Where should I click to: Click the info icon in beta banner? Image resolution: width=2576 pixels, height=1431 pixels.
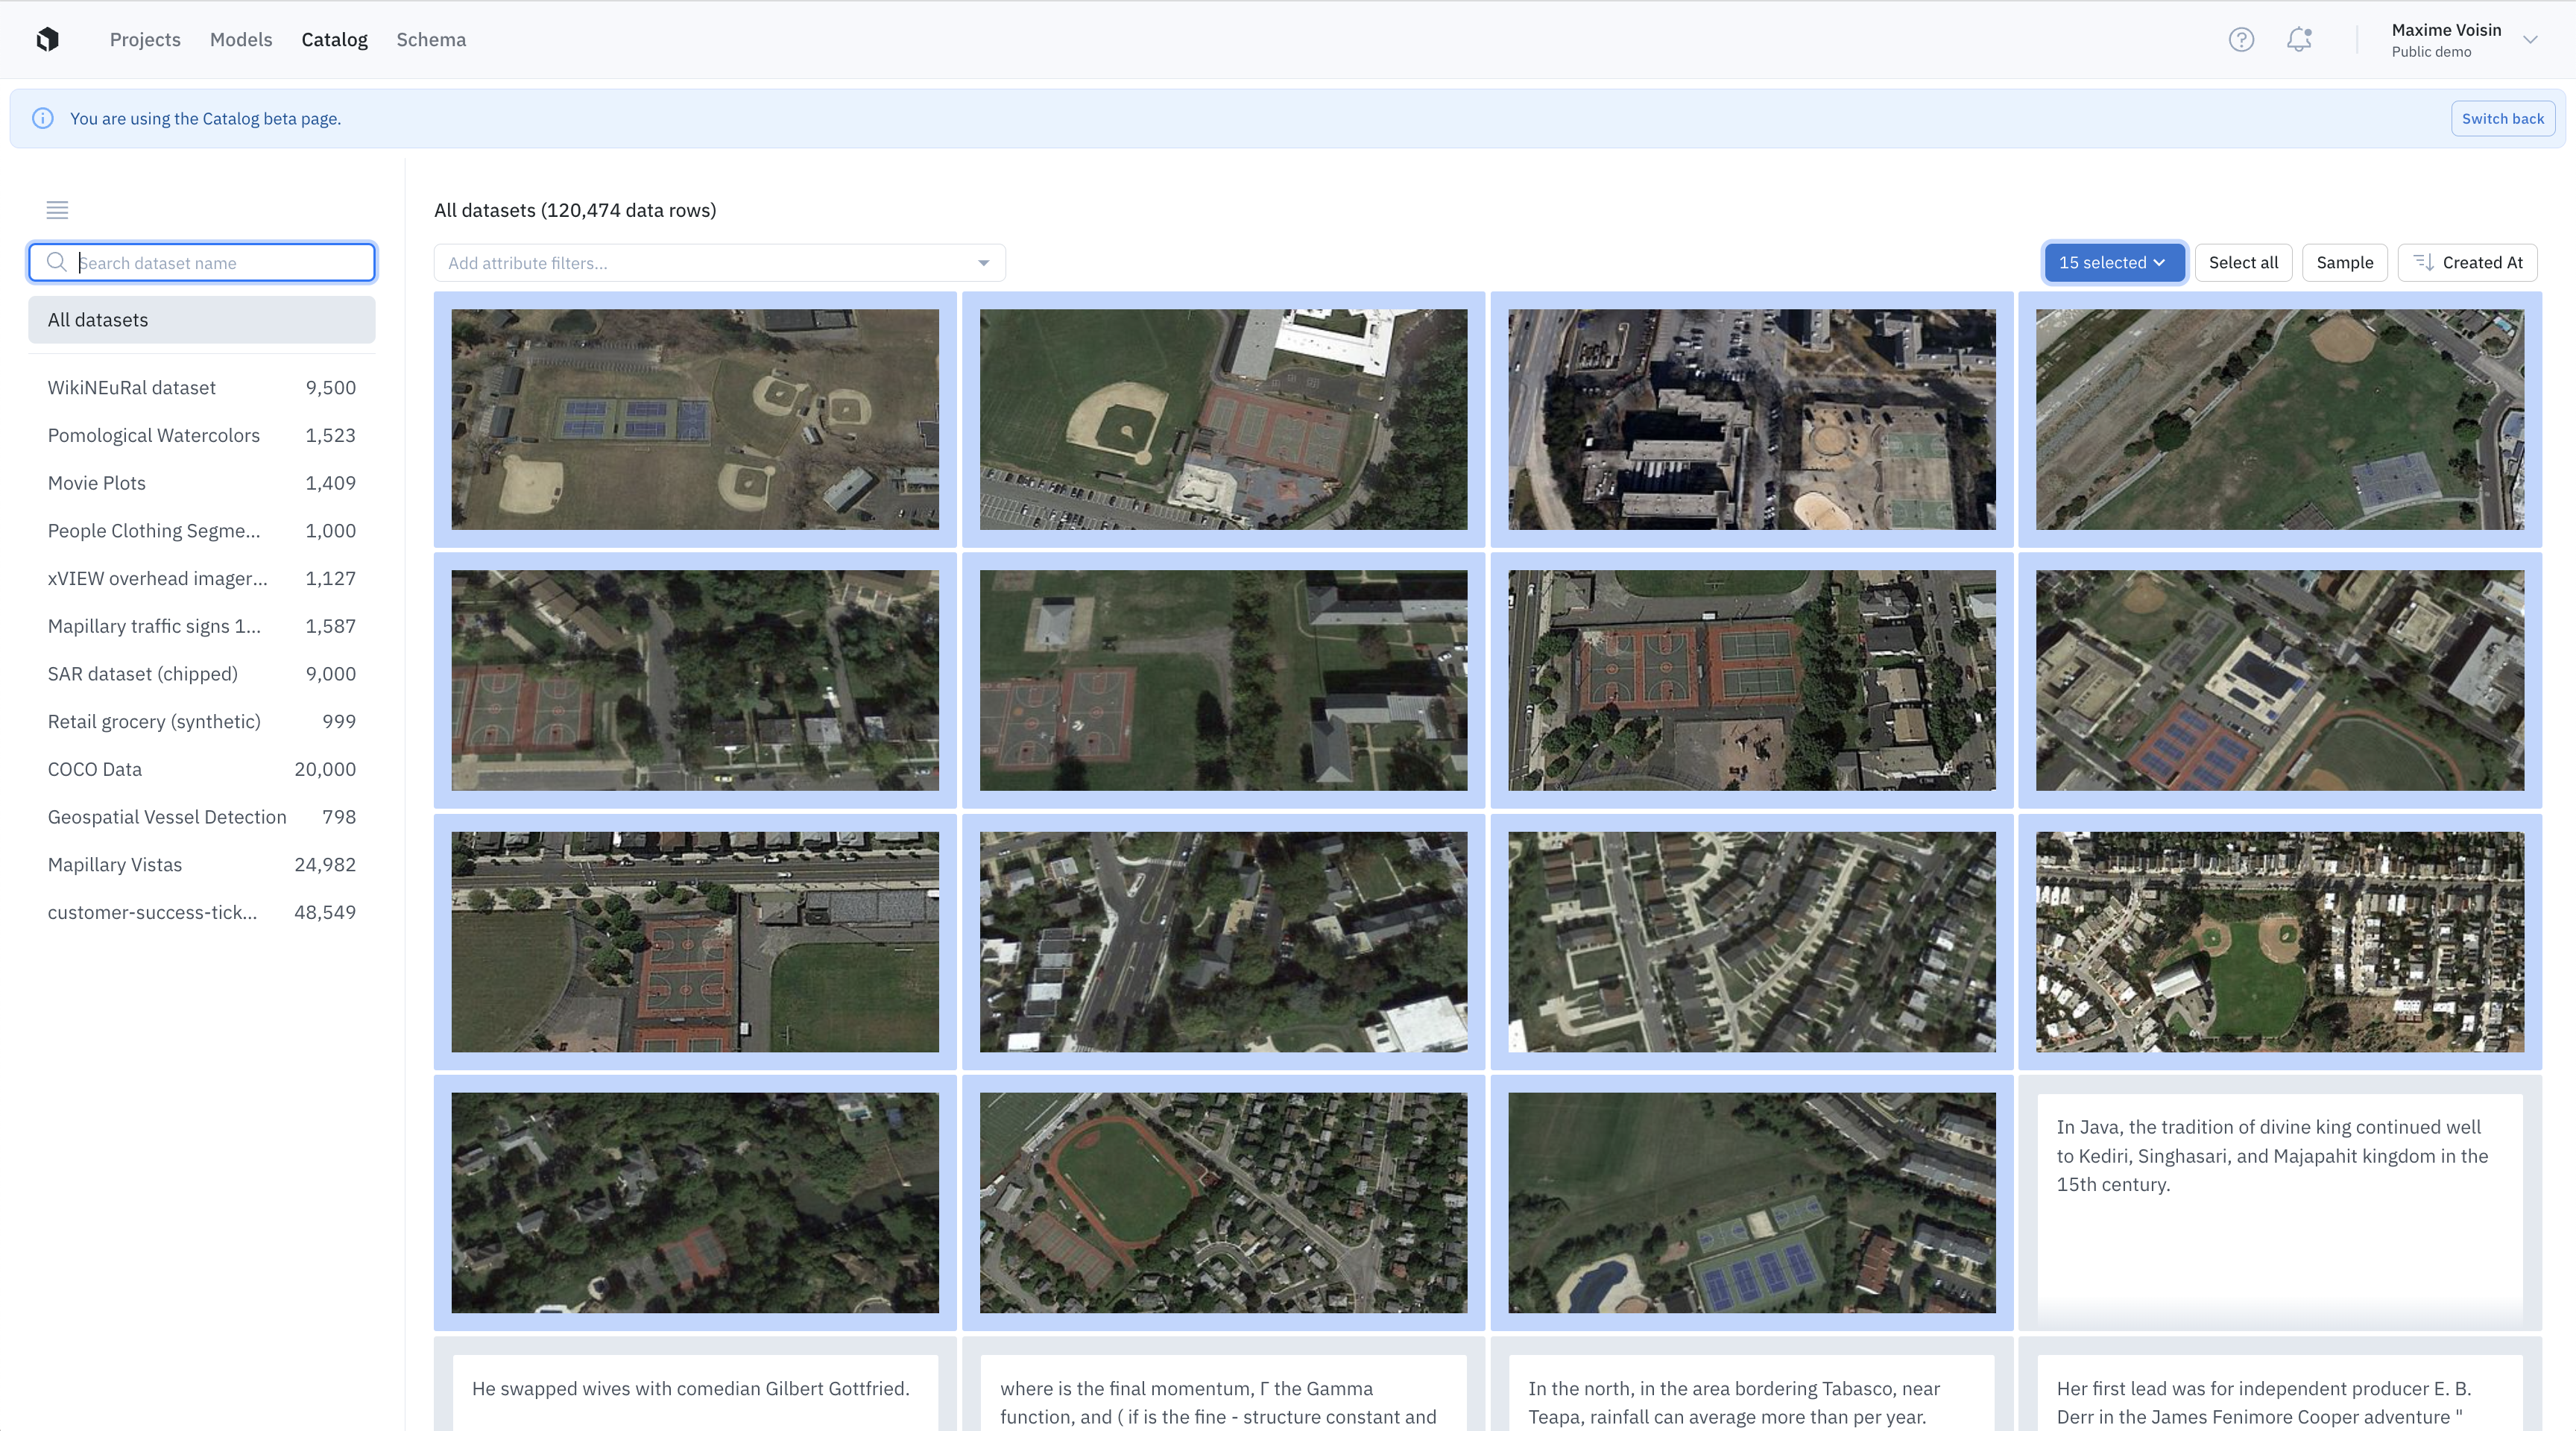point(43,118)
